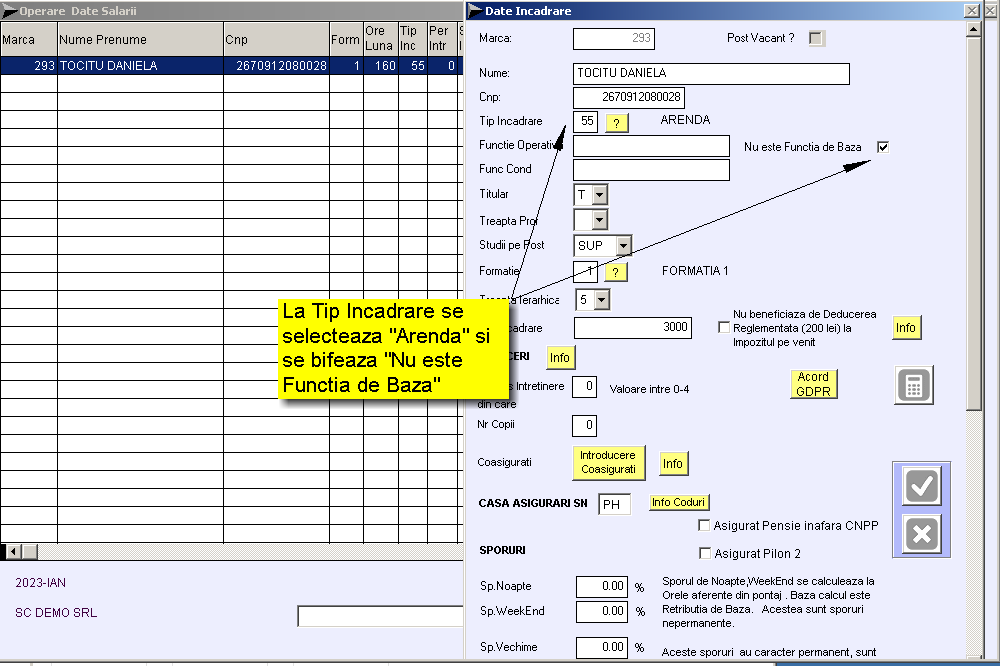Click the question mark next to Formatie
Screen dimensions: 1000x666
616,272
